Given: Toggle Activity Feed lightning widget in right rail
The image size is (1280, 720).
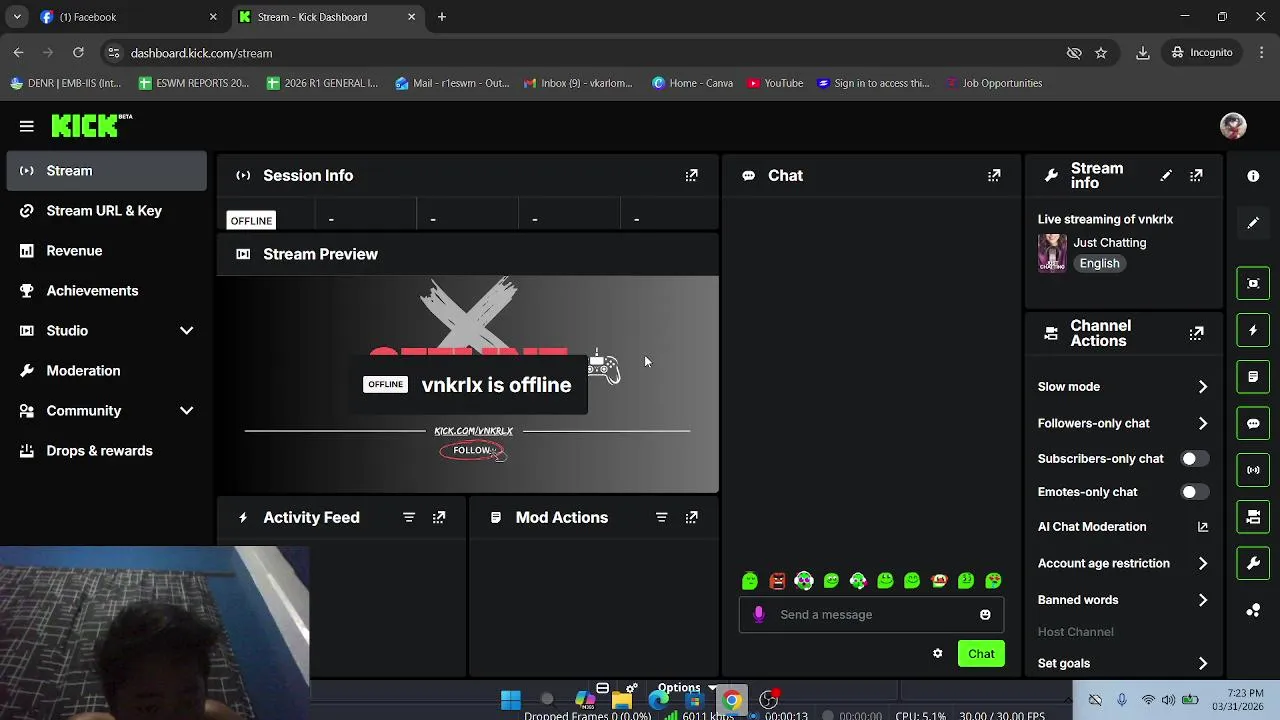Looking at the screenshot, I should (x=1253, y=330).
